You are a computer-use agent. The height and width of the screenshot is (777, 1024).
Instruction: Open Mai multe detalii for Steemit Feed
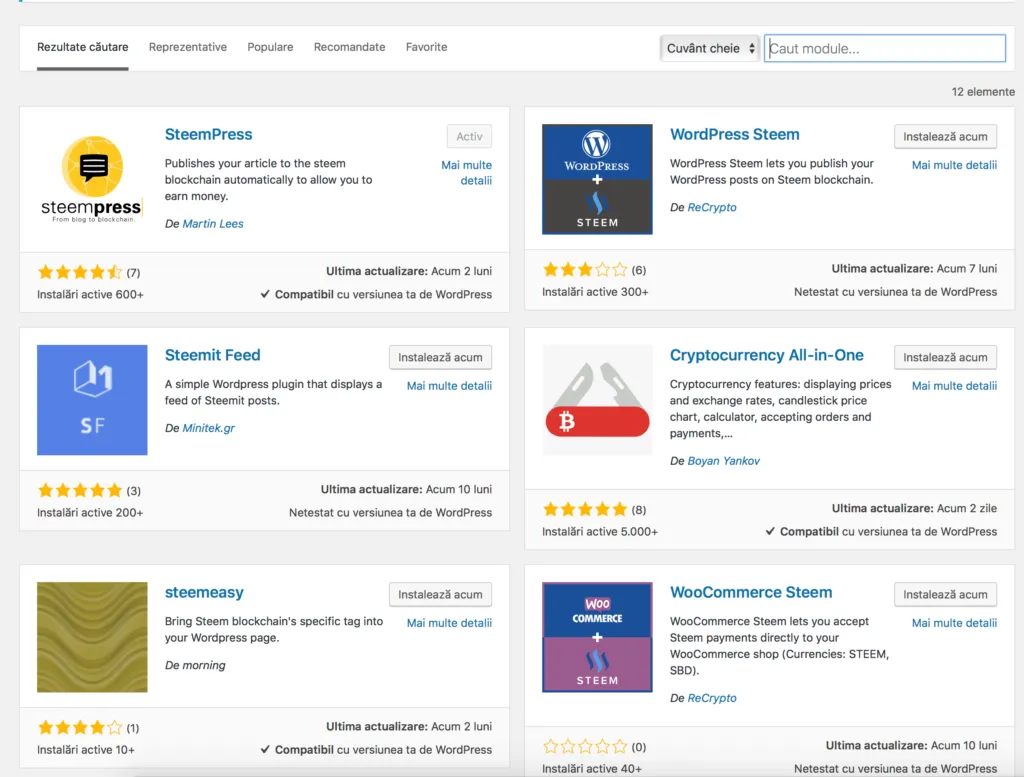pyautogui.click(x=449, y=386)
